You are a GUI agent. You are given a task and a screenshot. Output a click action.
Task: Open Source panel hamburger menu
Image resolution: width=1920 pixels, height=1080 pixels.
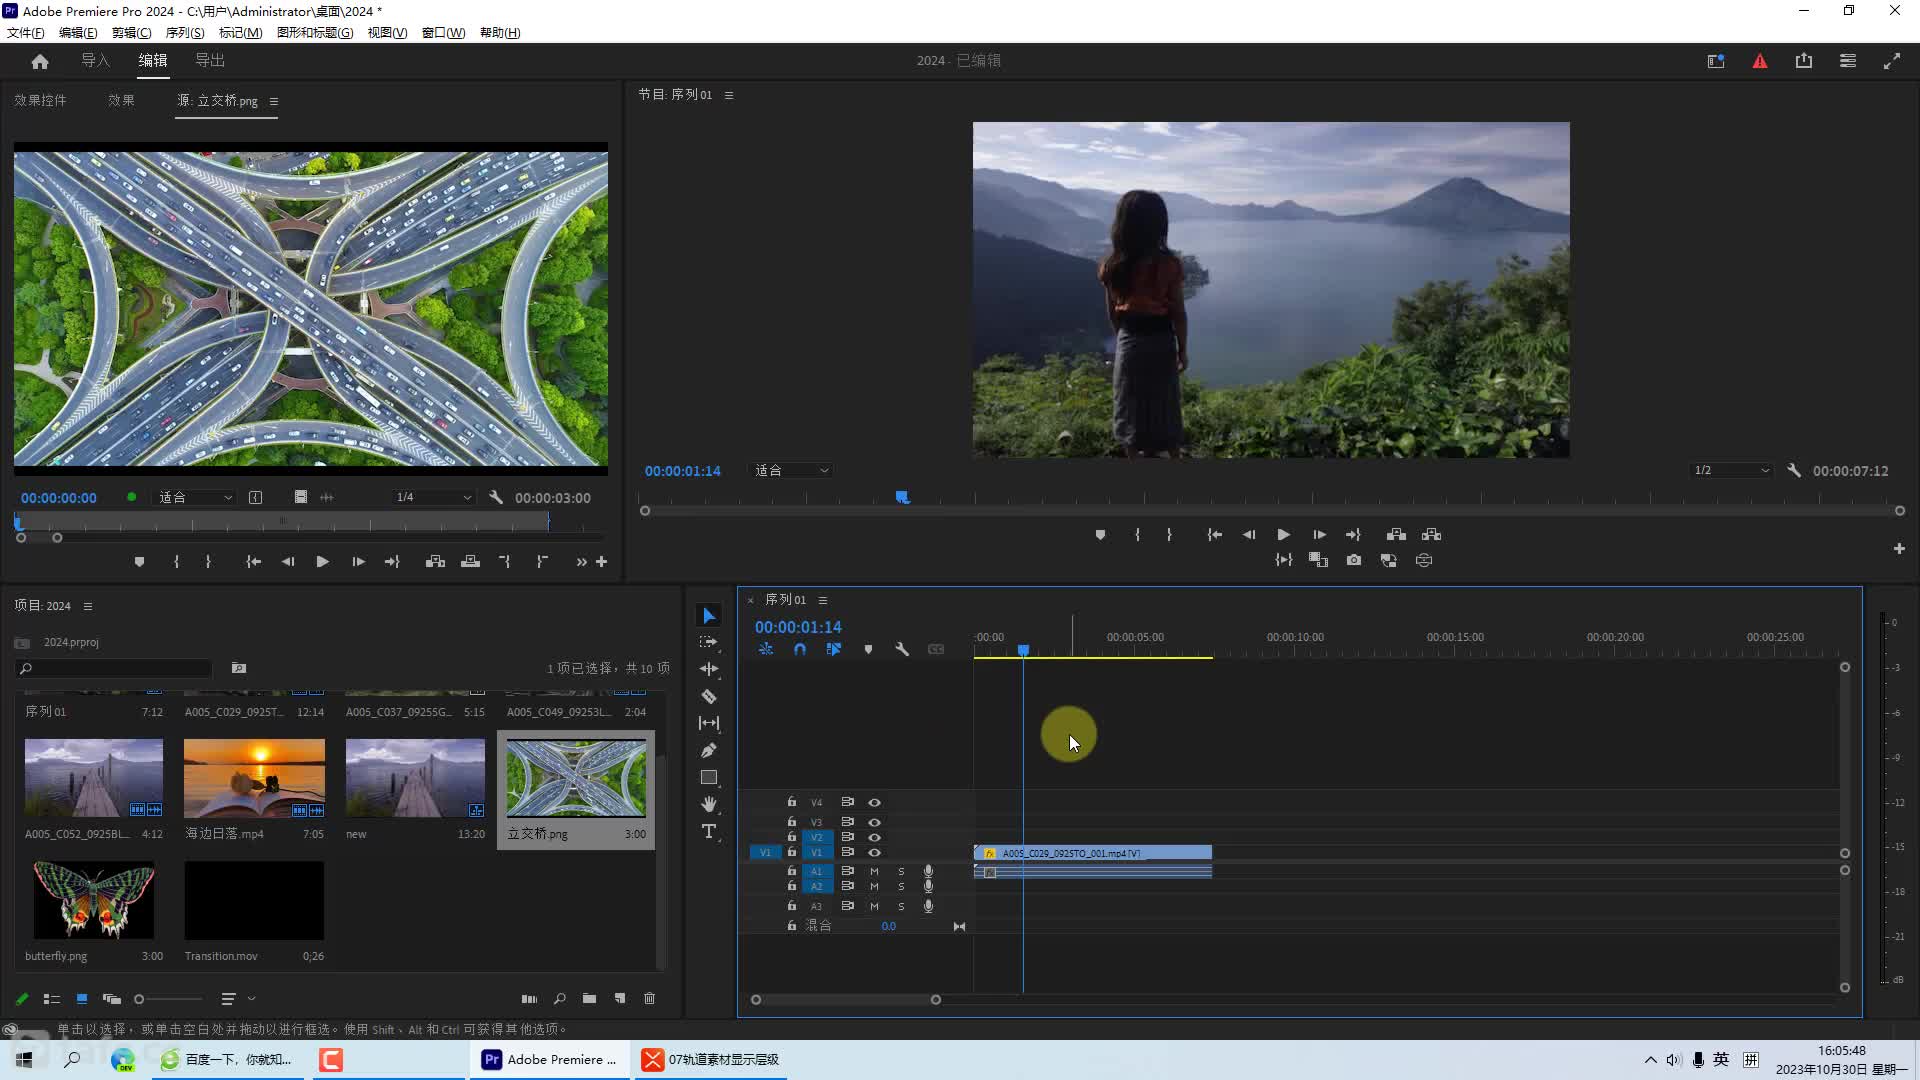coord(274,101)
